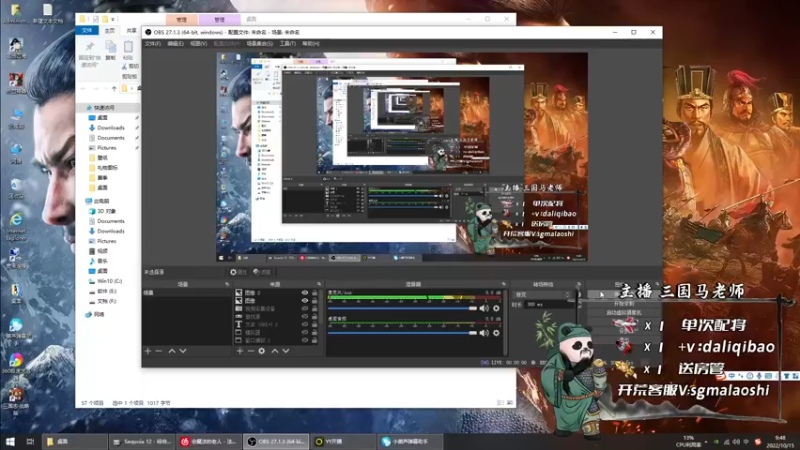Select the 快速访问 node in Explorer tree
The width and height of the screenshot is (800, 450).
point(104,108)
